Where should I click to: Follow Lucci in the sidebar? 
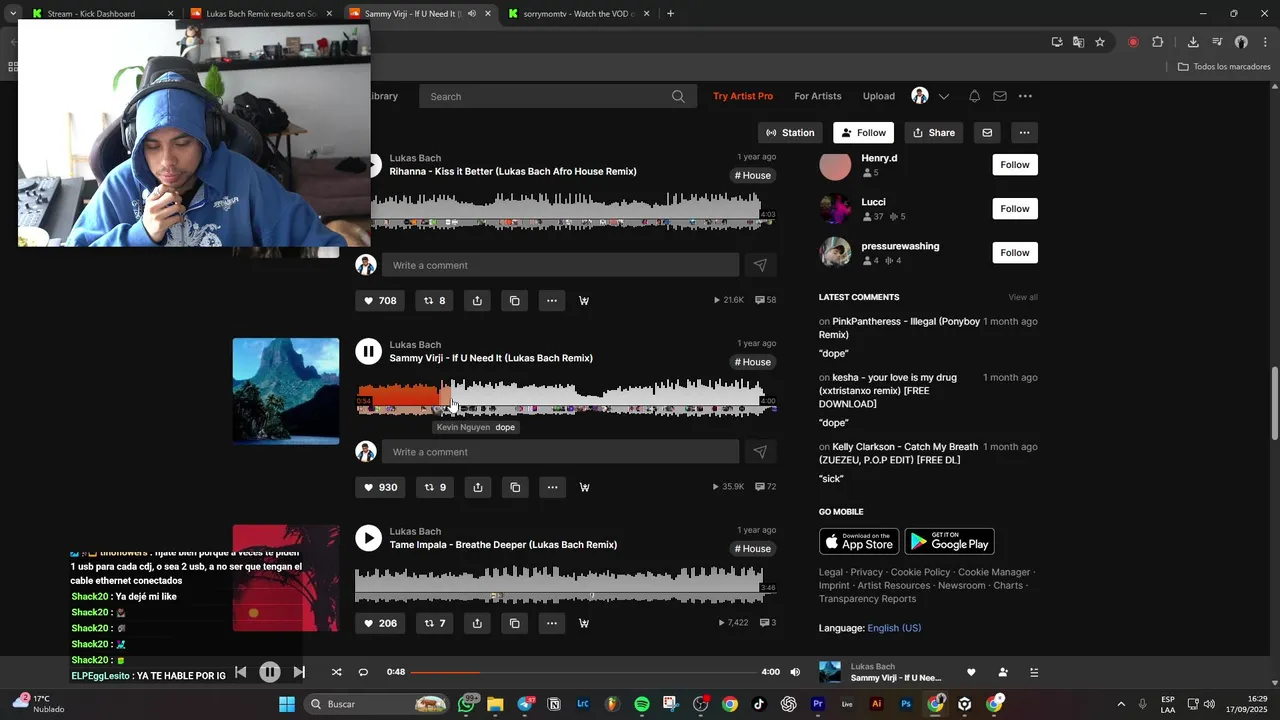coord(1015,209)
